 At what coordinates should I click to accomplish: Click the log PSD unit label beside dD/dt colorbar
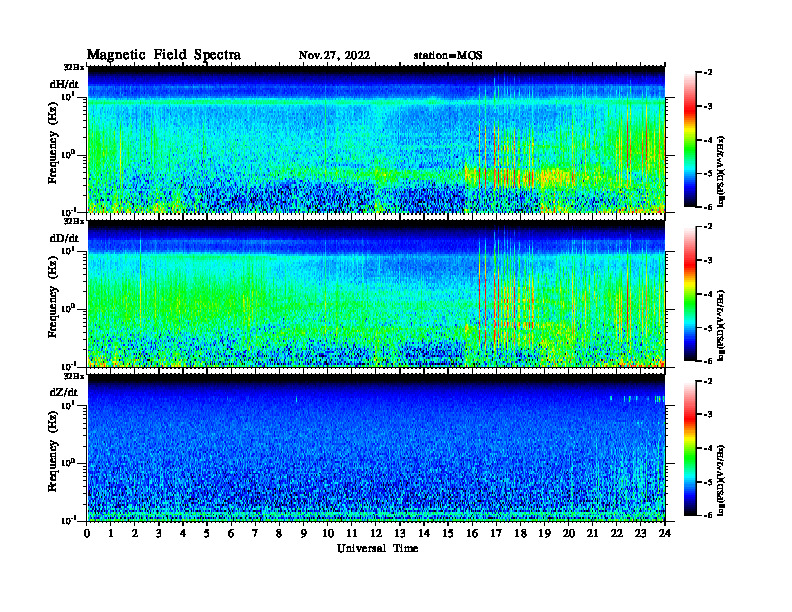point(721,325)
